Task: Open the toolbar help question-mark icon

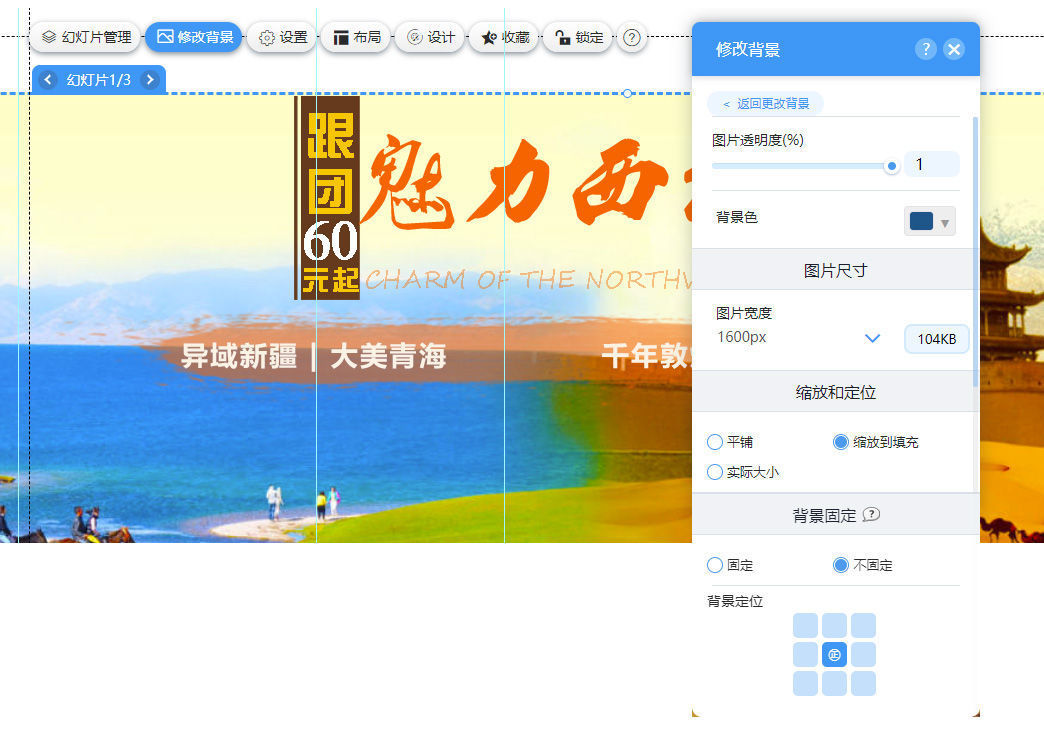Action: (x=632, y=37)
